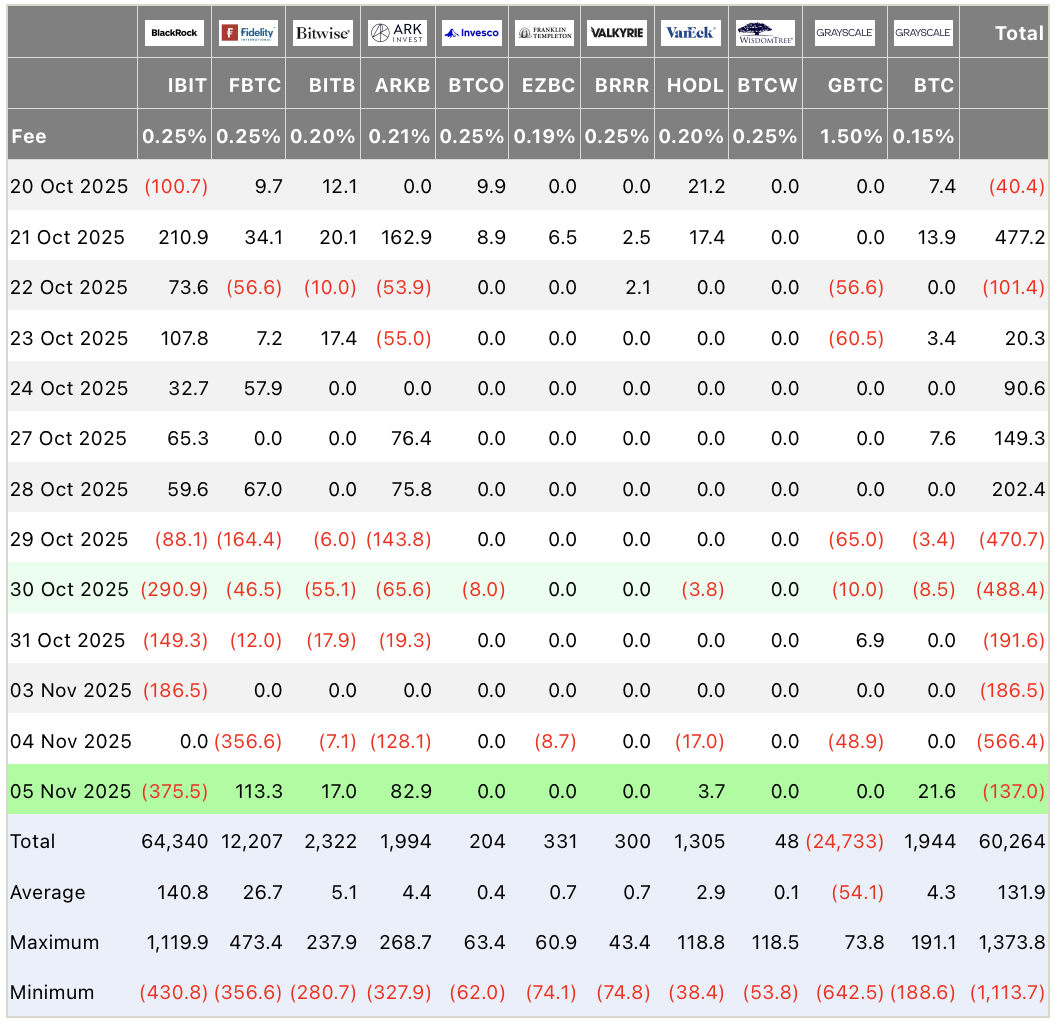Open the Invesco logo
Image resolution: width=1058 pixels, height=1028 pixels.
coord(472,33)
